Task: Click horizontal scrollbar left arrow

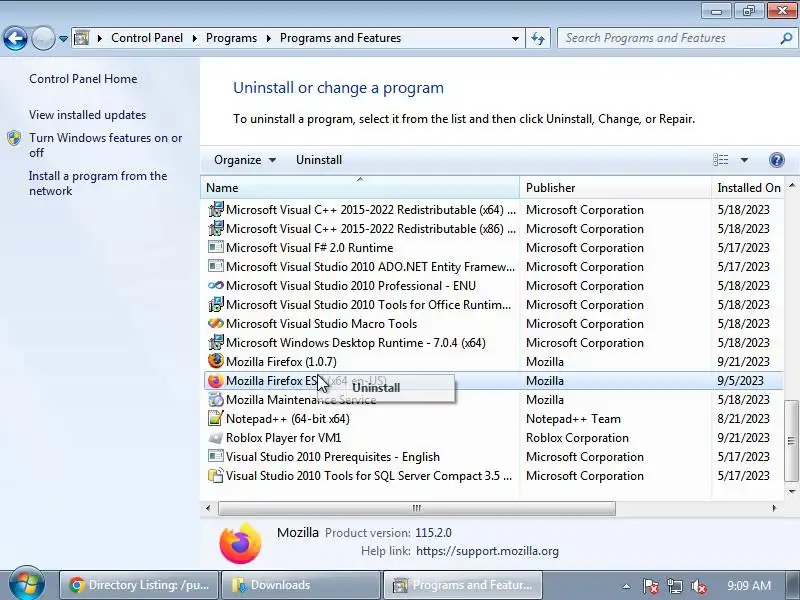Action: (208, 508)
